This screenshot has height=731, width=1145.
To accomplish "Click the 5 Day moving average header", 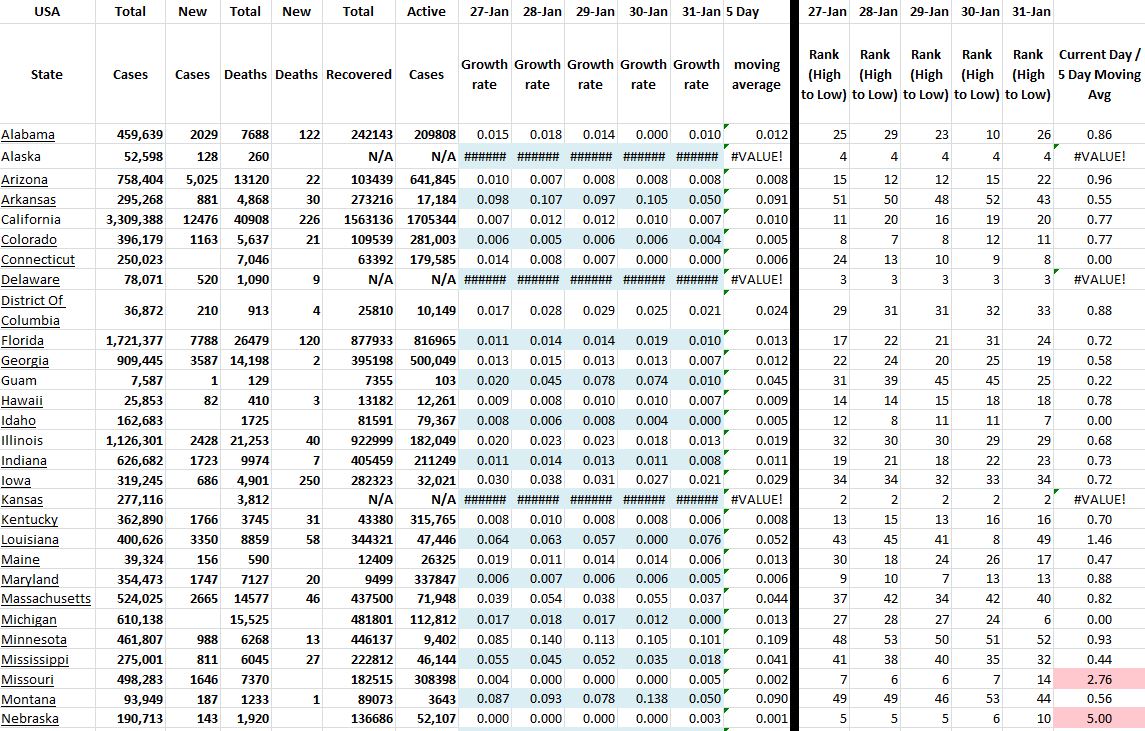I will pos(756,74).
